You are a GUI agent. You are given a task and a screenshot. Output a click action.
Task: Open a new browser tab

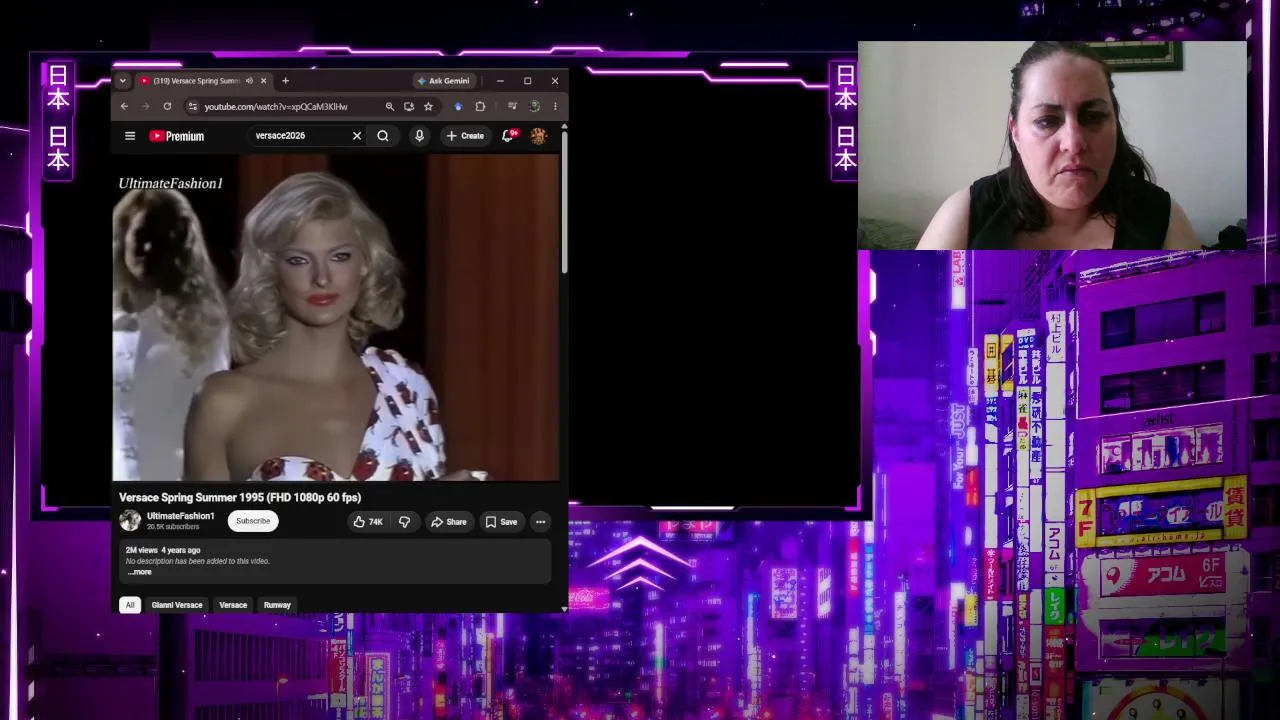click(285, 81)
